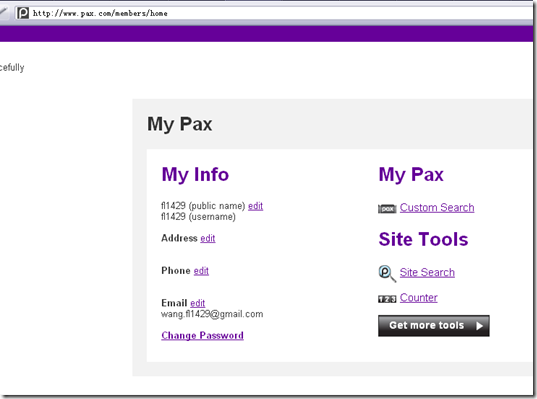This screenshot has width=537, height=399.
Task: Click the black My Pax page title
Action: pos(179,124)
